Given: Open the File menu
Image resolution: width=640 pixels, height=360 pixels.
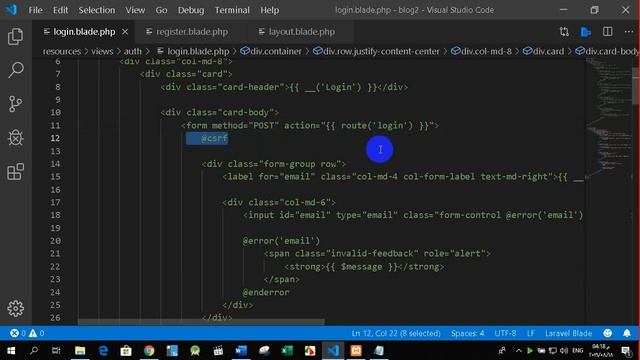Looking at the screenshot, I should point(35,10).
